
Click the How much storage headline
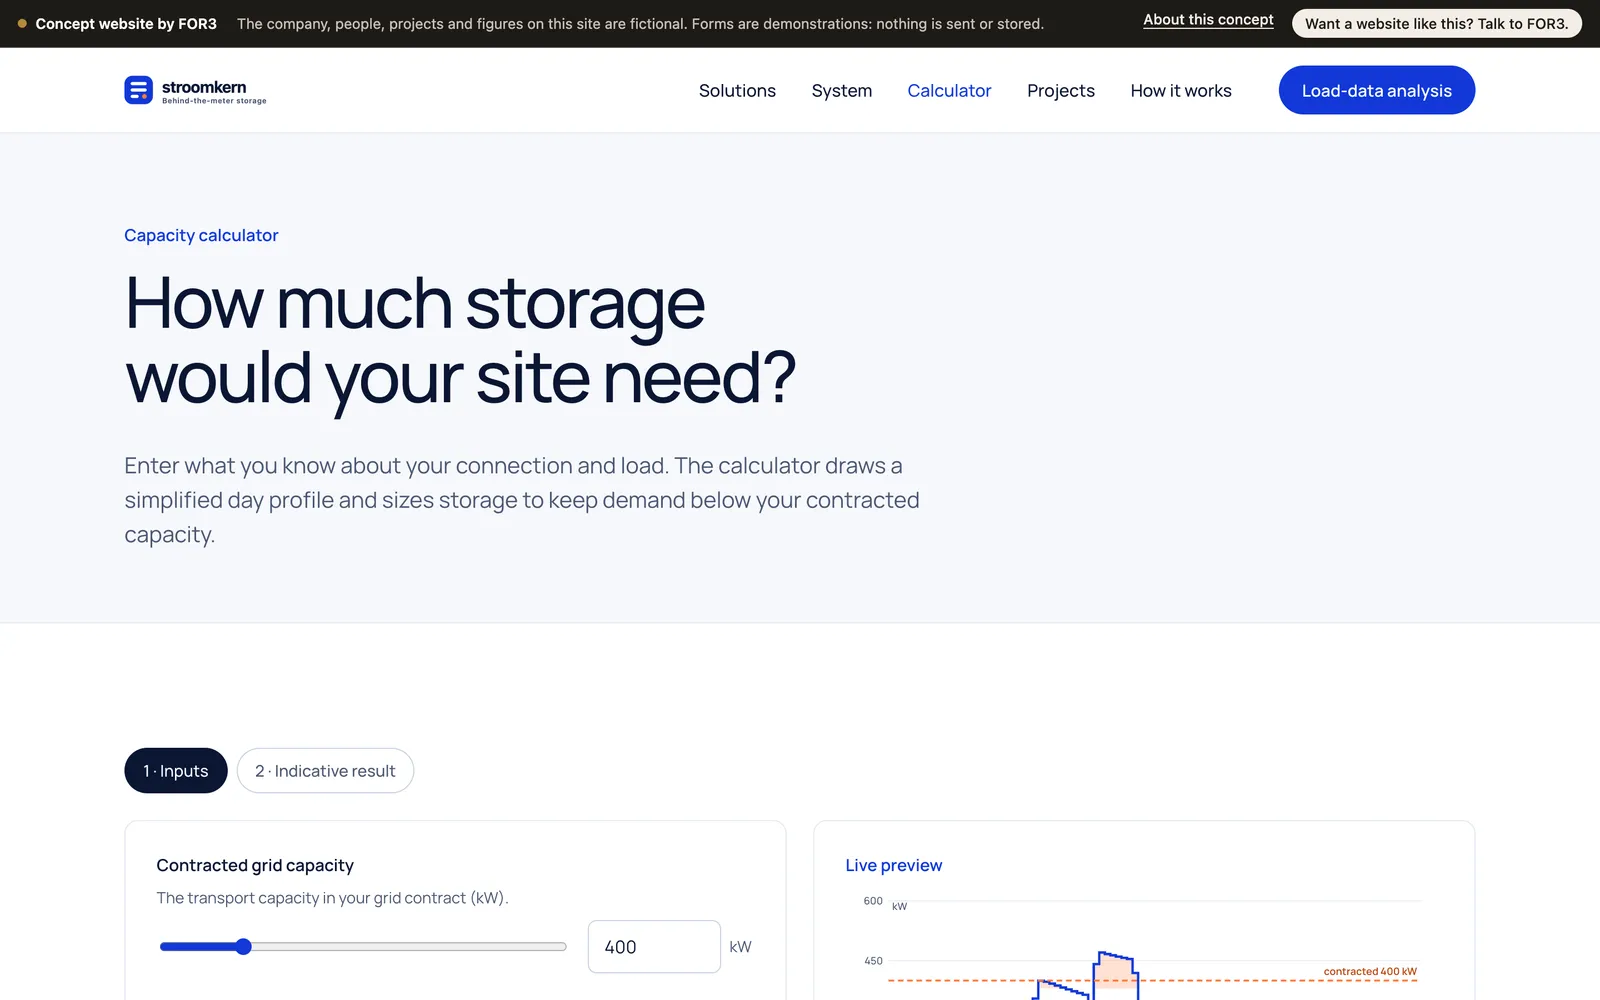click(x=460, y=340)
